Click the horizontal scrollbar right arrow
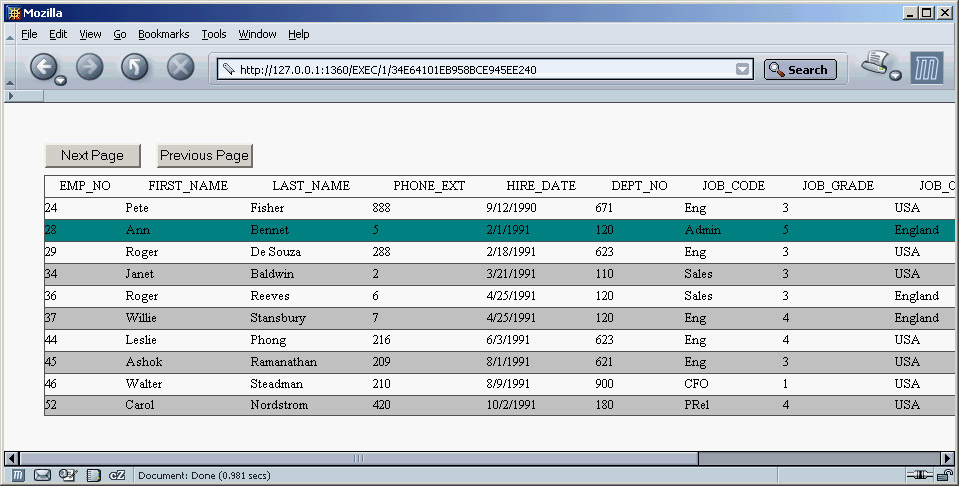 pos(948,458)
